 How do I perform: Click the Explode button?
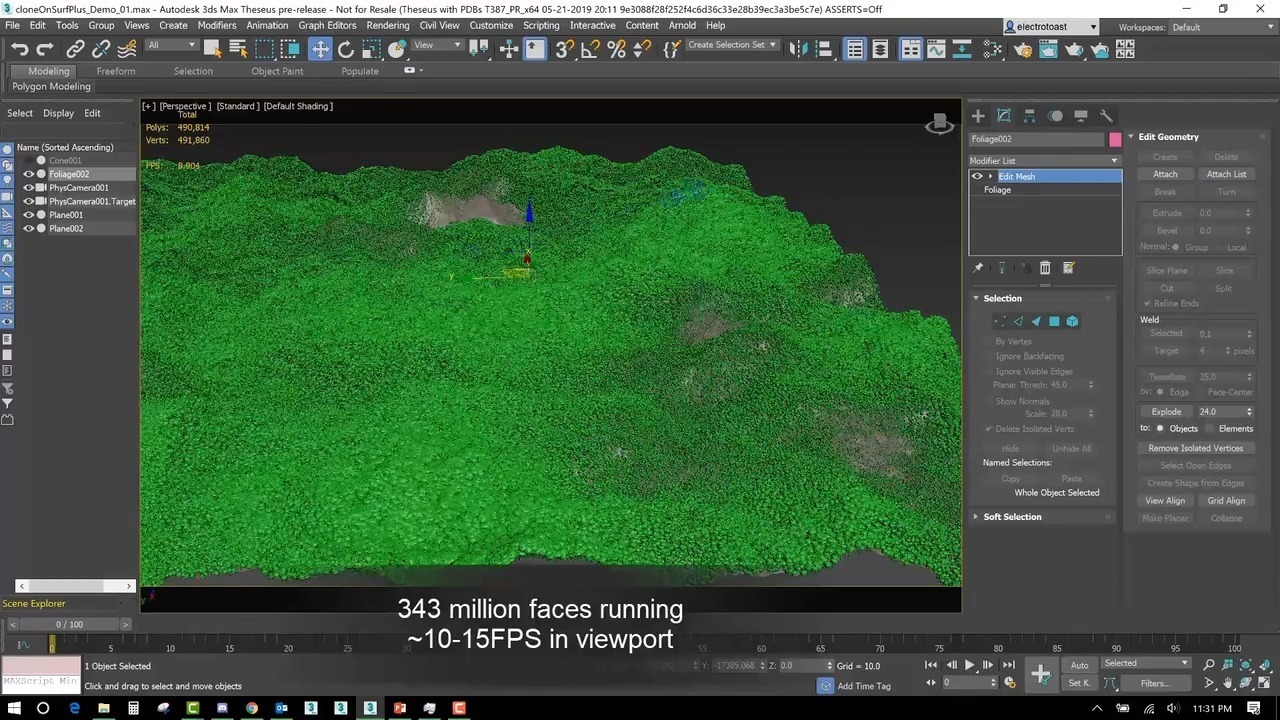(1166, 411)
